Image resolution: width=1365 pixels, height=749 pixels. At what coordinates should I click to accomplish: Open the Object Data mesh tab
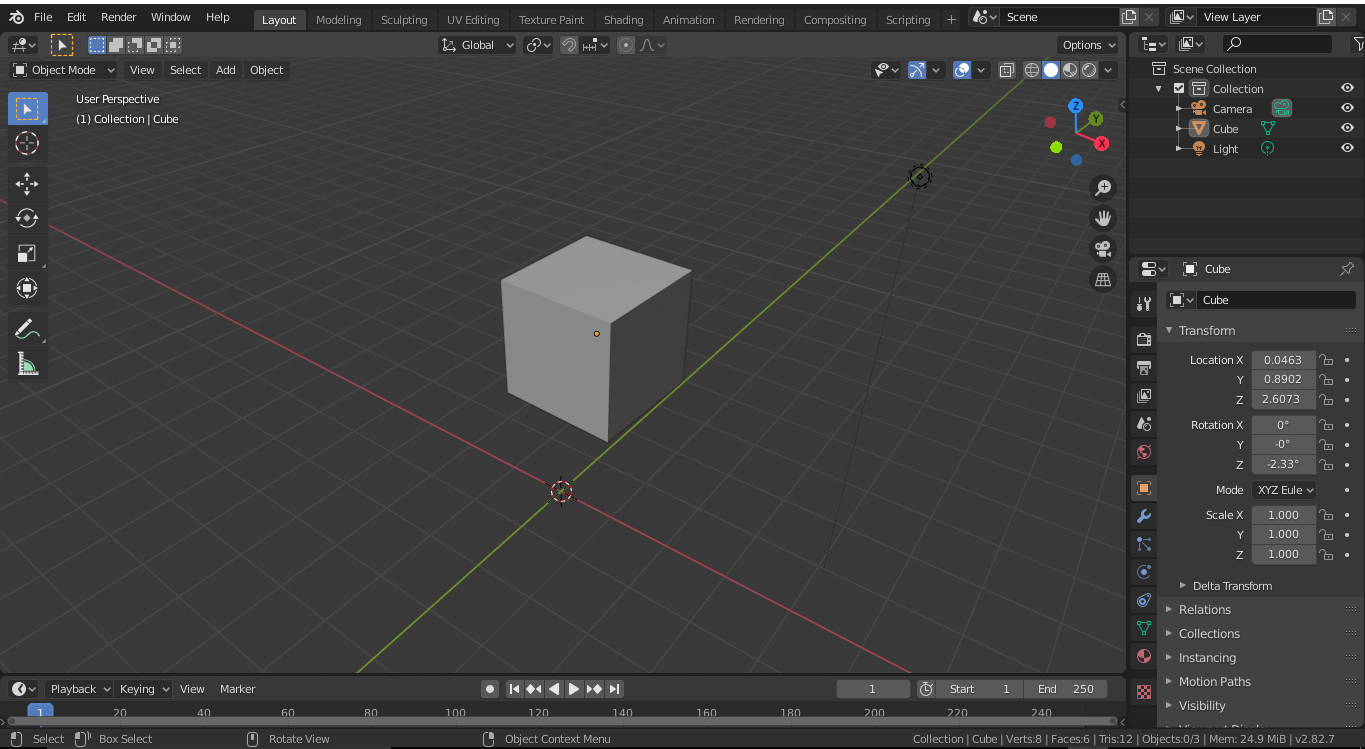[1144, 628]
